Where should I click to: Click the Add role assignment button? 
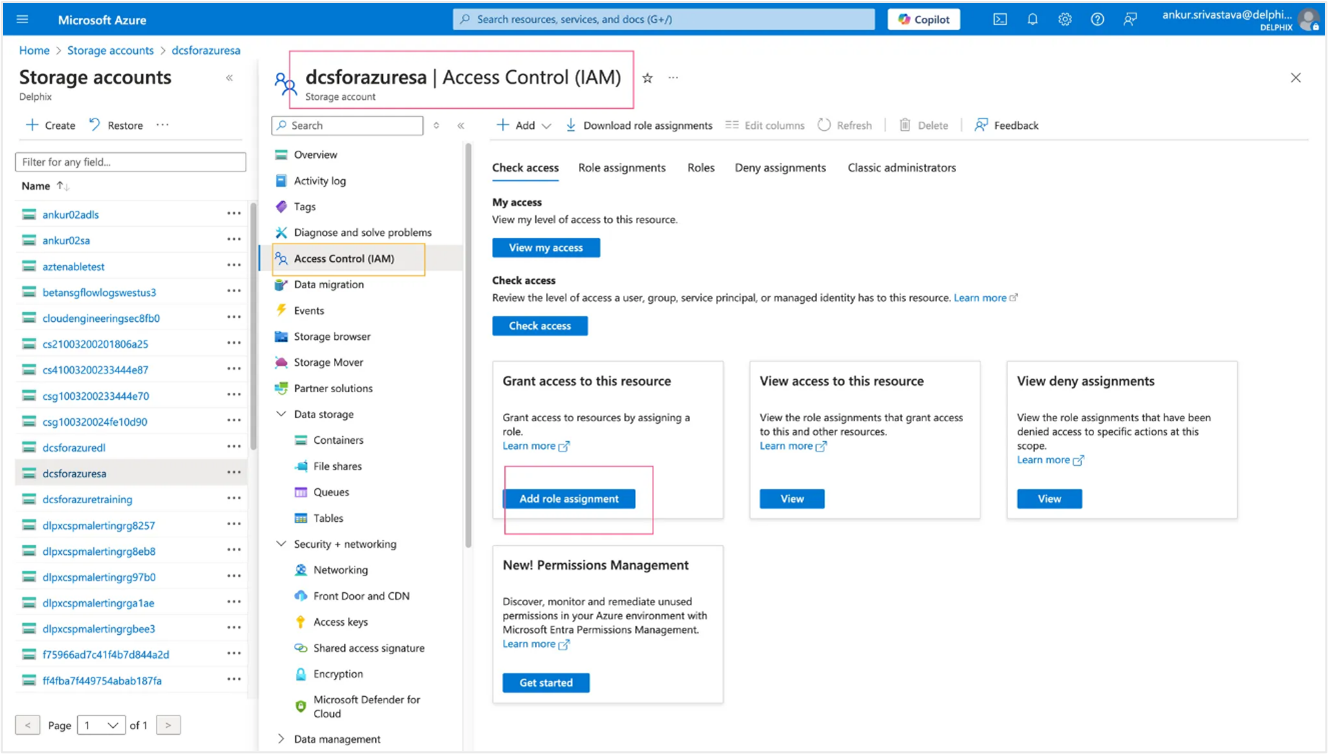569,499
